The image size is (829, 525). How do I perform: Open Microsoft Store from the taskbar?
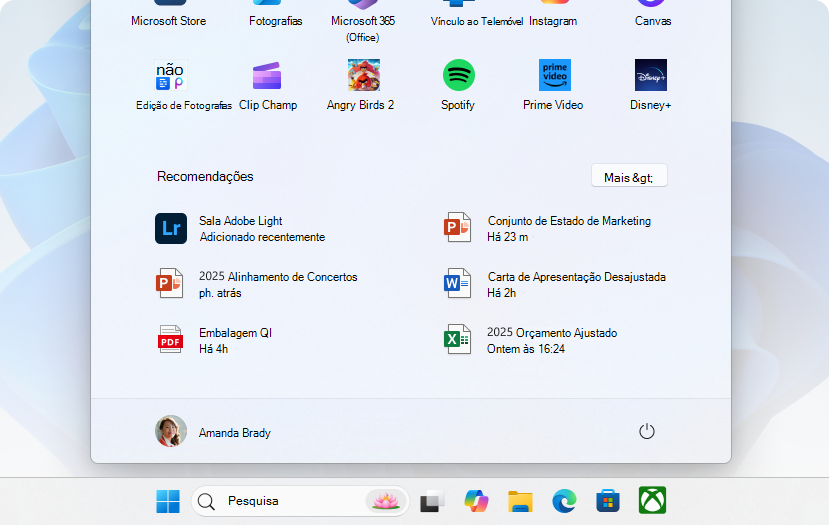(608, 501)
